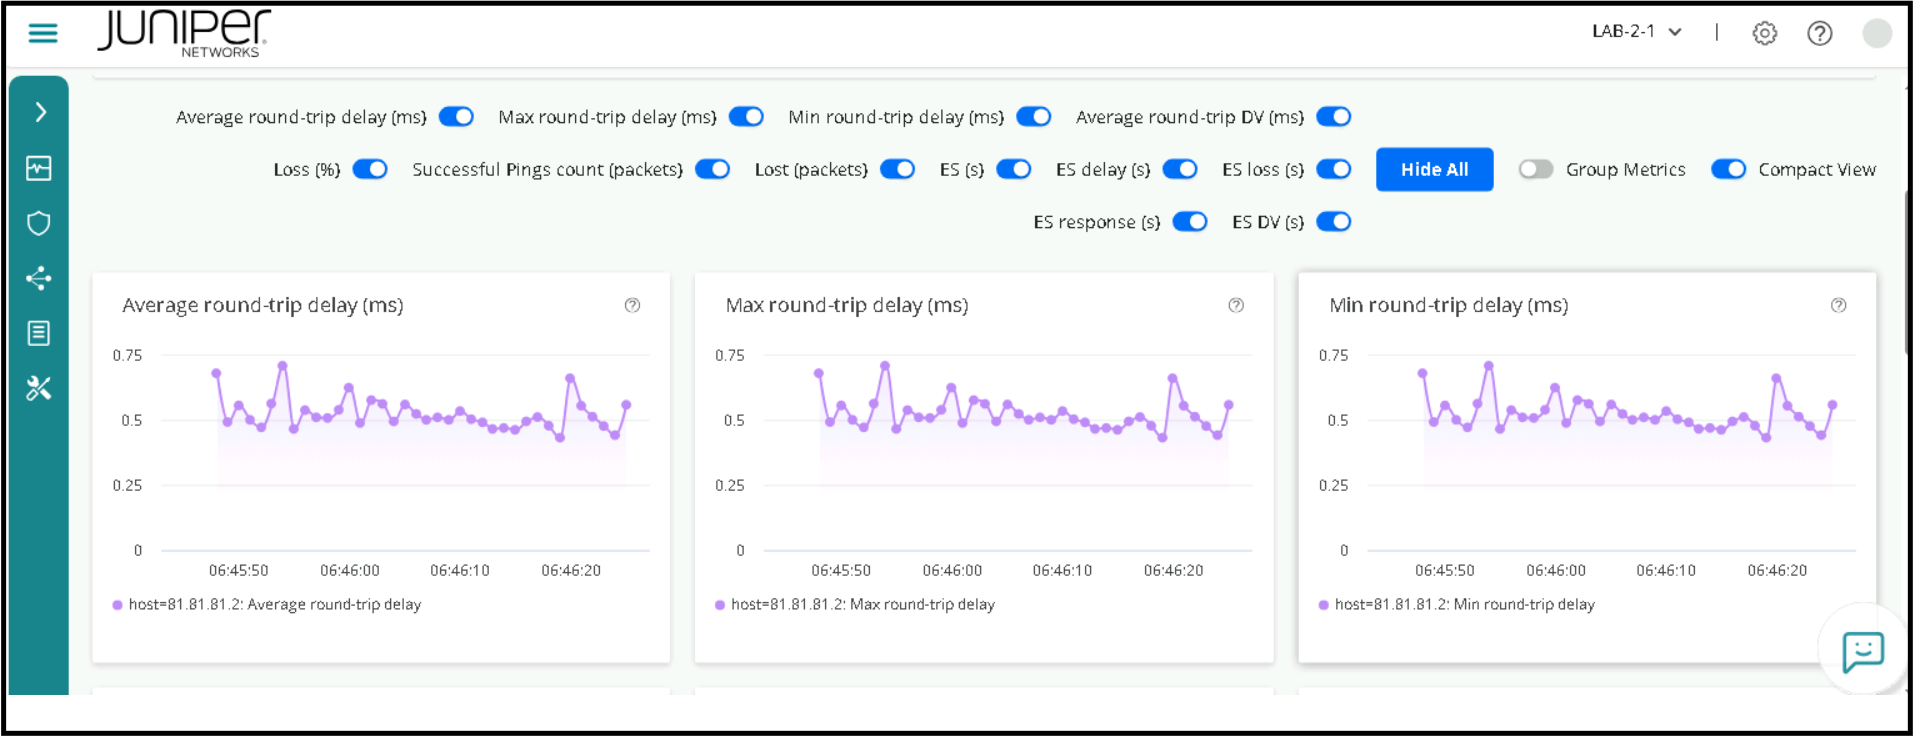1913x737 pixels.
Task: Click the Hide All button
Action: 1434,169
